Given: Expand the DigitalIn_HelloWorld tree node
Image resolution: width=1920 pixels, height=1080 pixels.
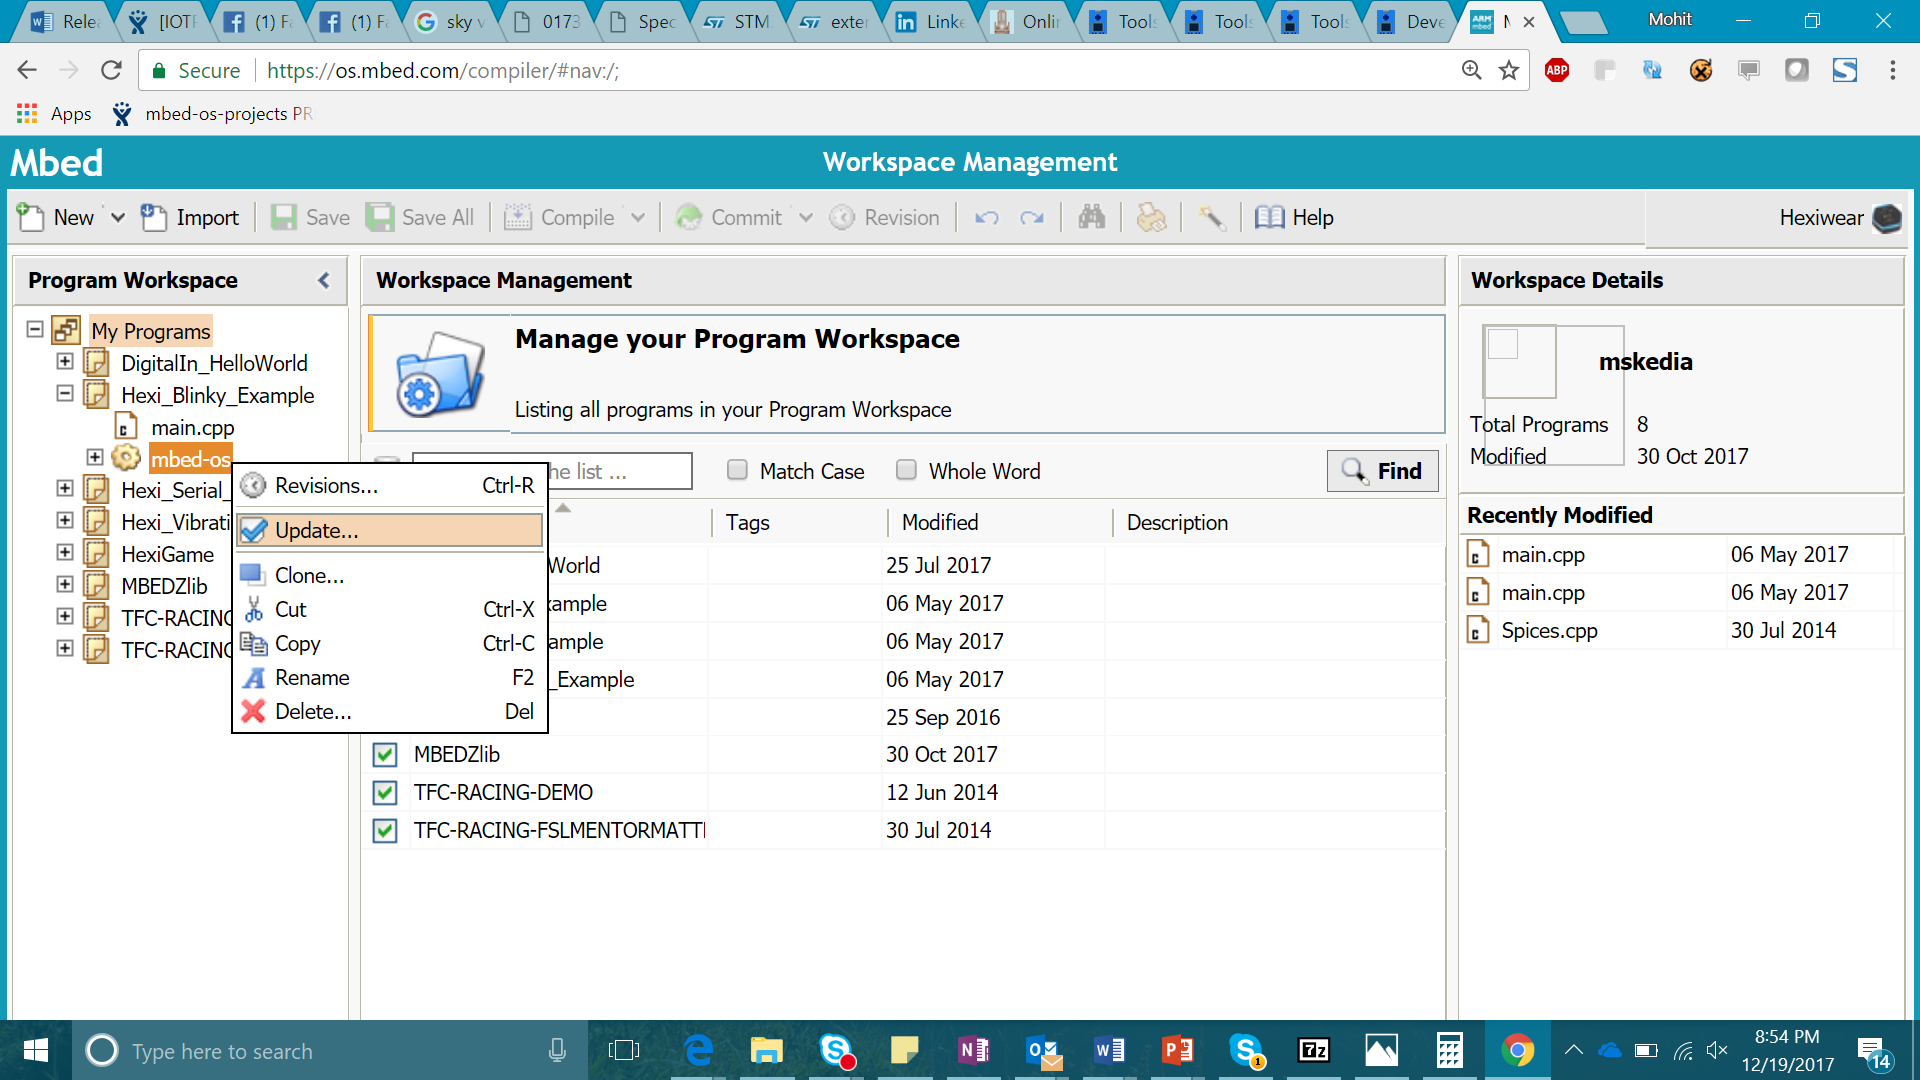Looking at the screenshot, I should pos(65,362).
